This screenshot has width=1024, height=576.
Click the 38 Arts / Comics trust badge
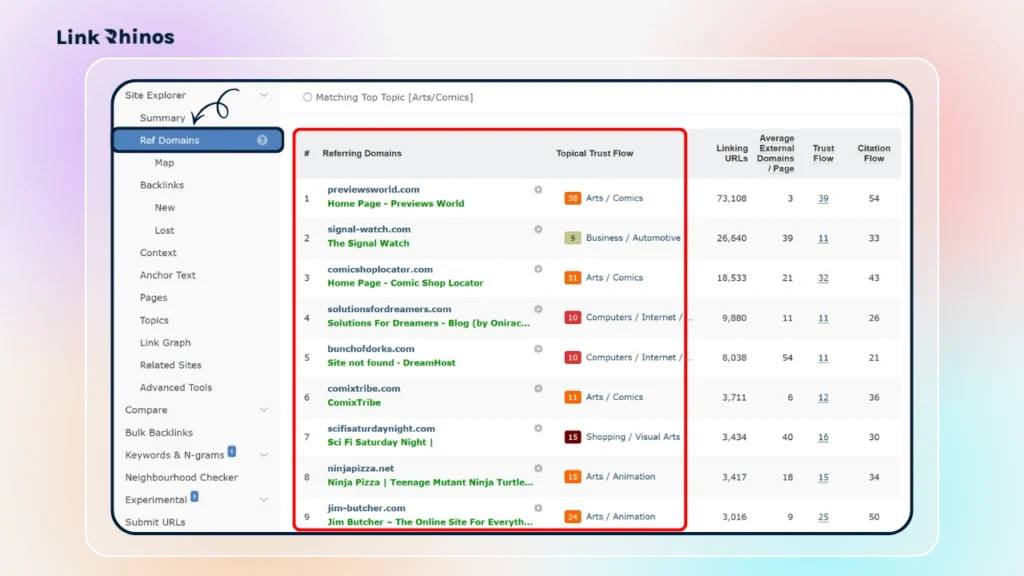tap(572, 198)
